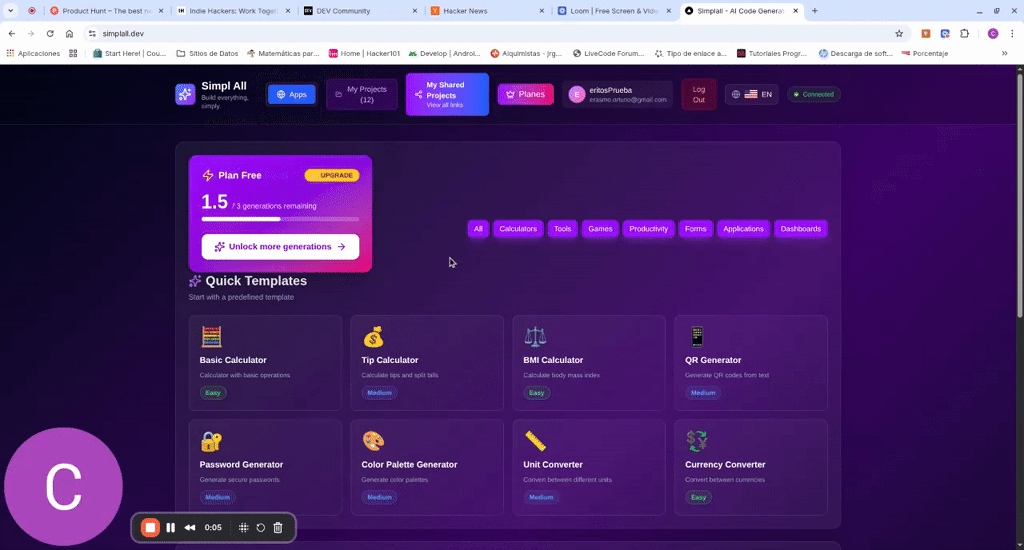
Task: Click the Currency Converter Easy badge
Action: (698, 497)
